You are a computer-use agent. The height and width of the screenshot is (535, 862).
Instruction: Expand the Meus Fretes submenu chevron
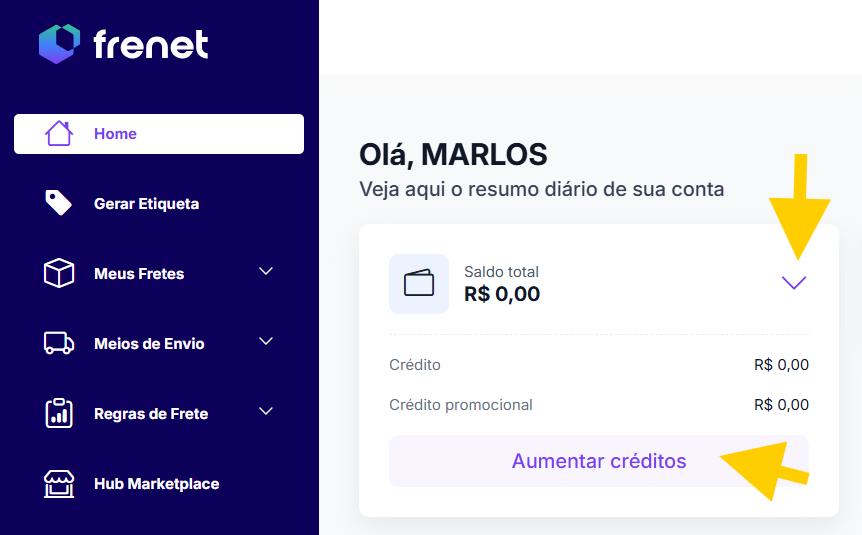coord(266,271)
